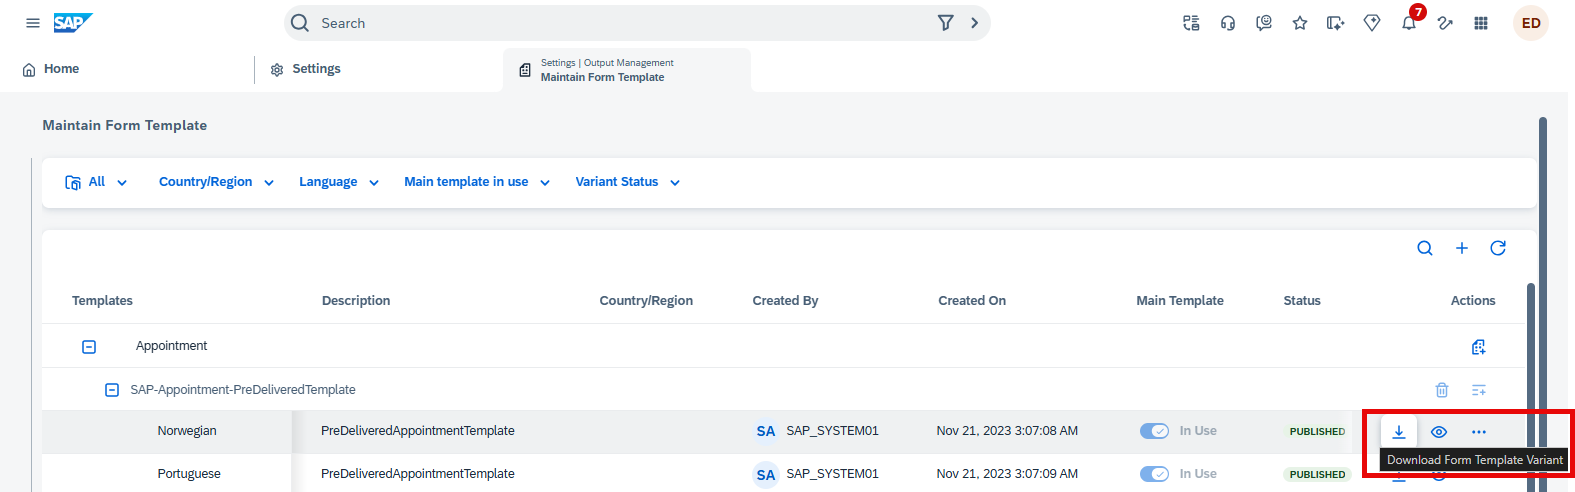
Task: Open the app grid launcher icon
Action: click(x=1481, y=23)
